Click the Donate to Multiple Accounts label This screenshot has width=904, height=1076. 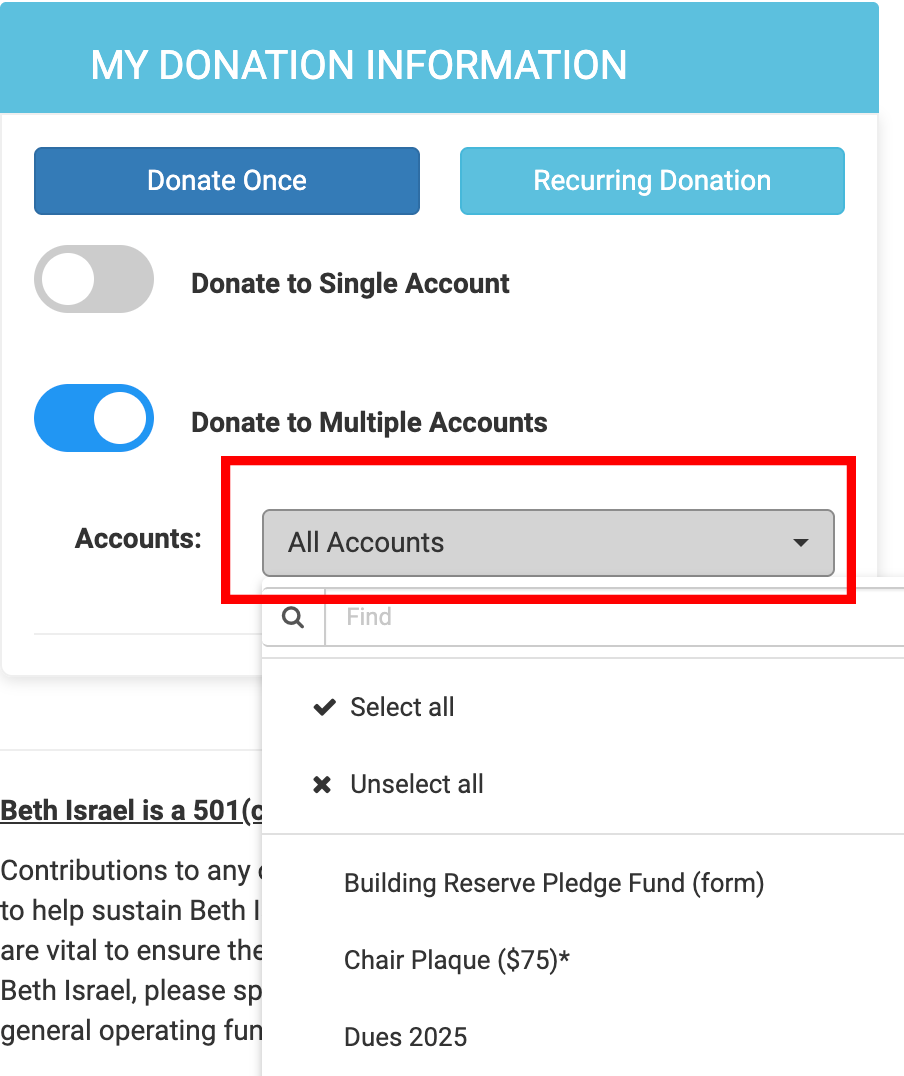tap(369, 423)
